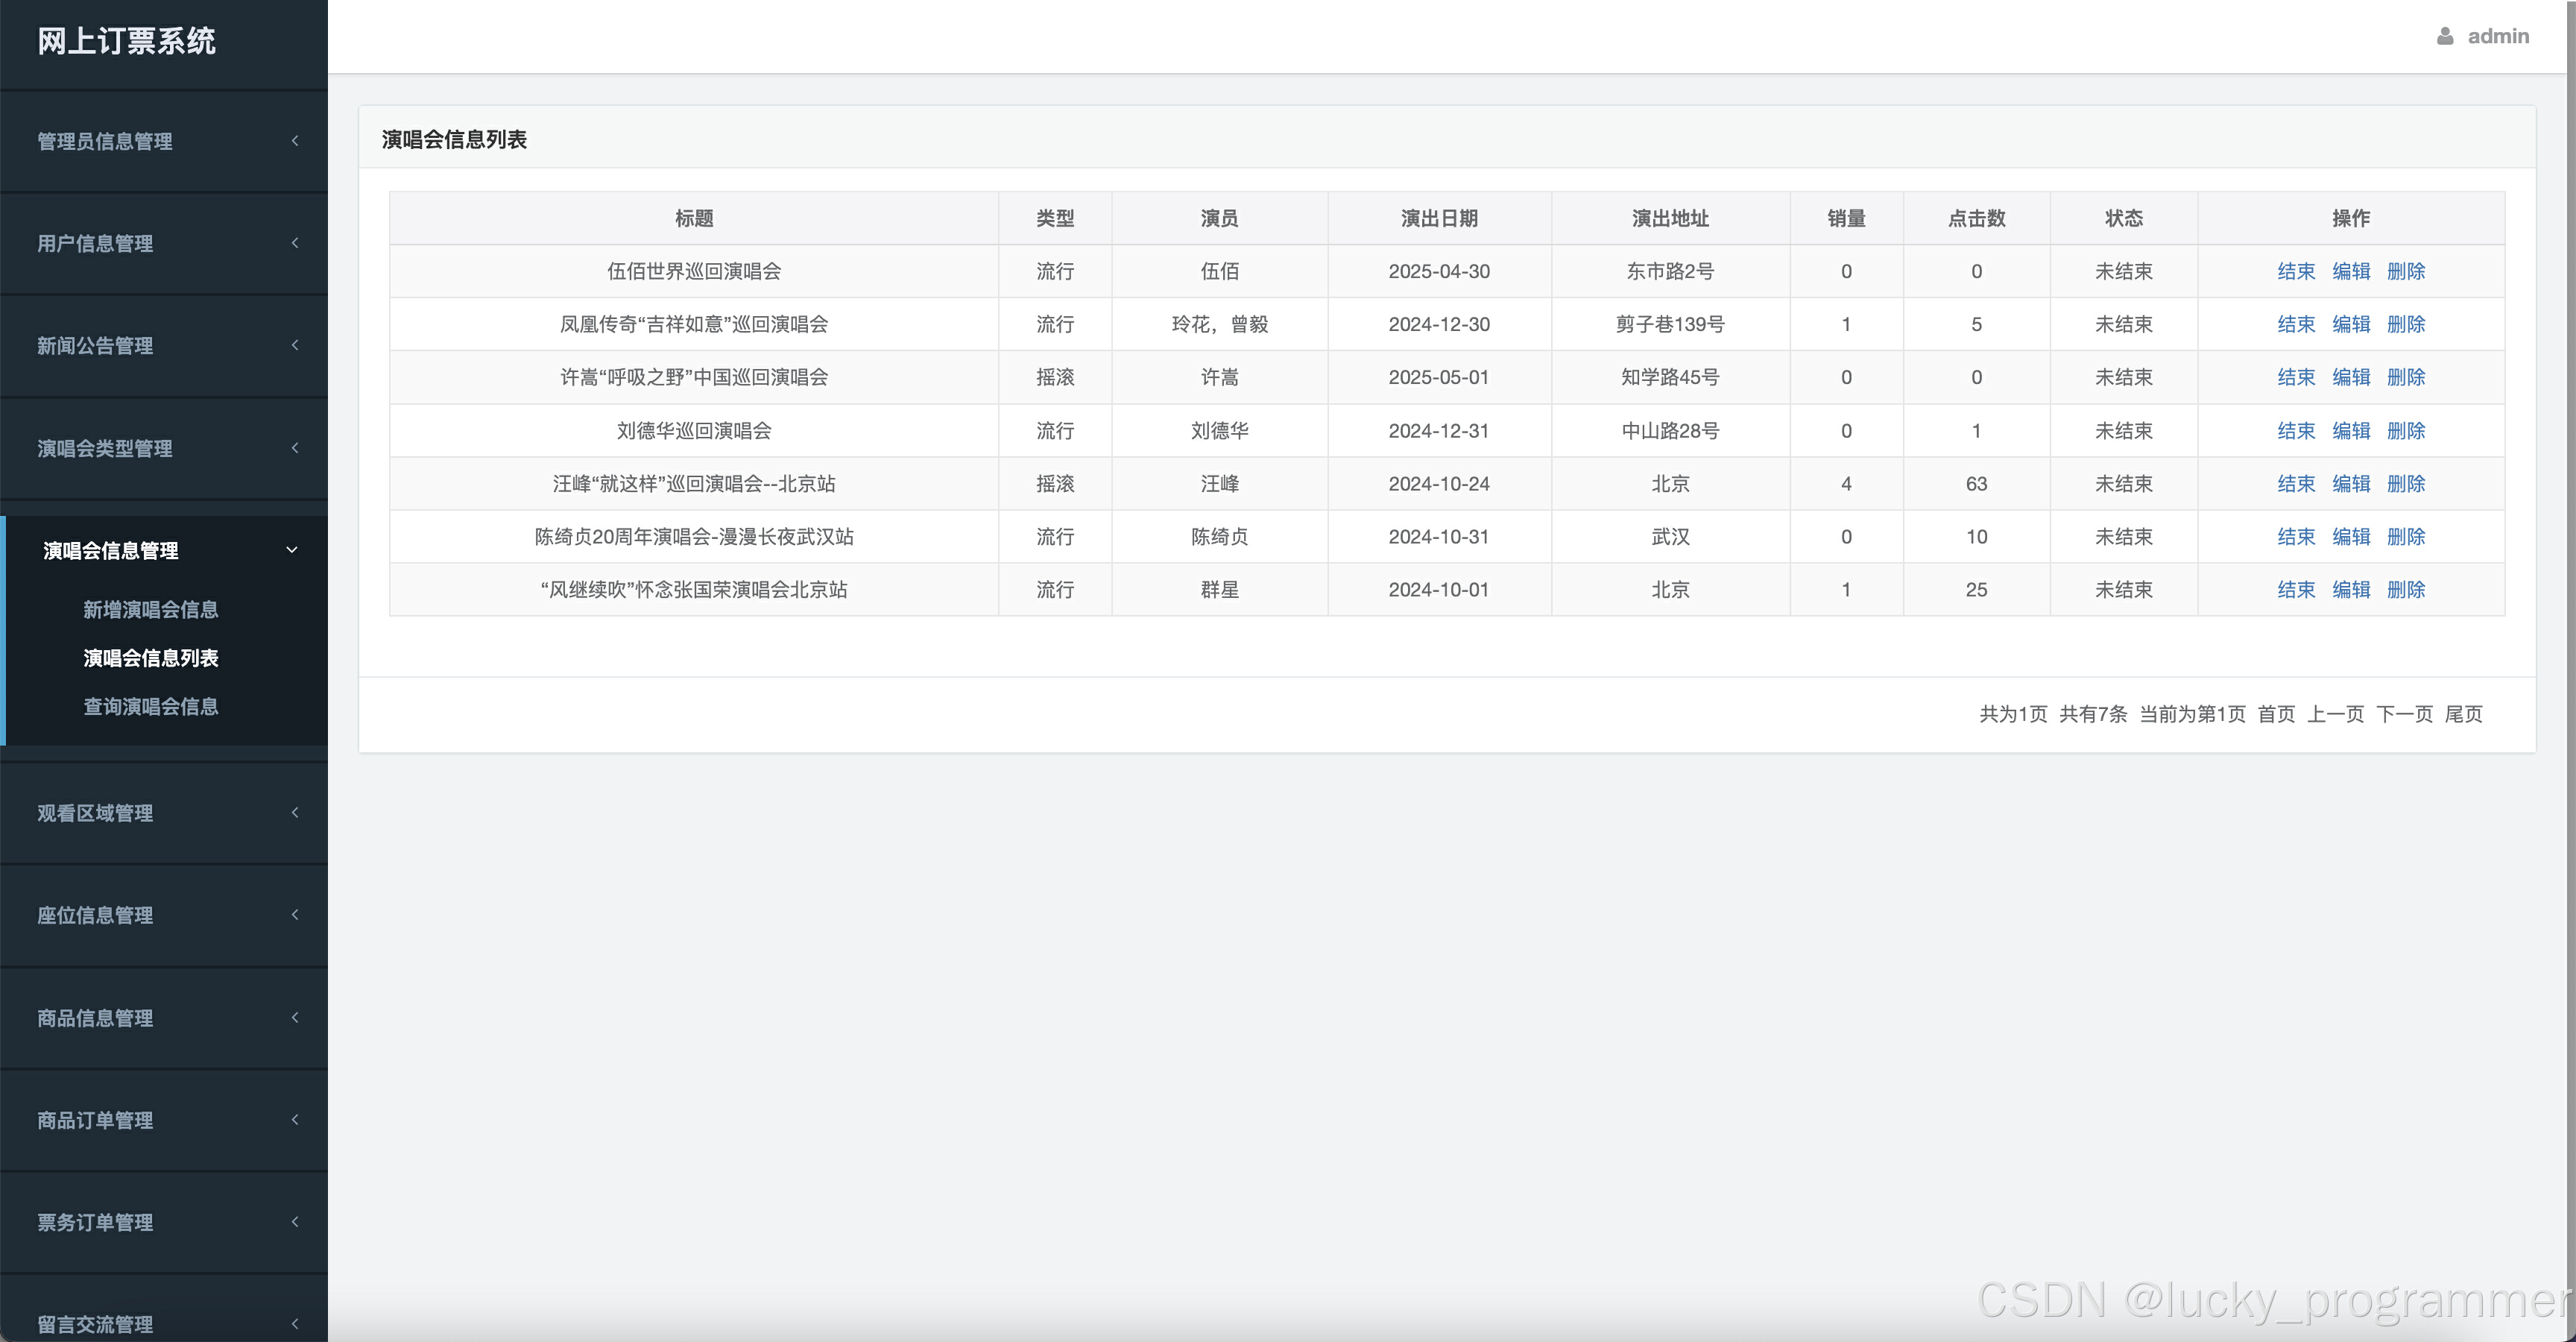Click 首页 pagination link
2576x1342 pixels.
[x=2276, y=714]
